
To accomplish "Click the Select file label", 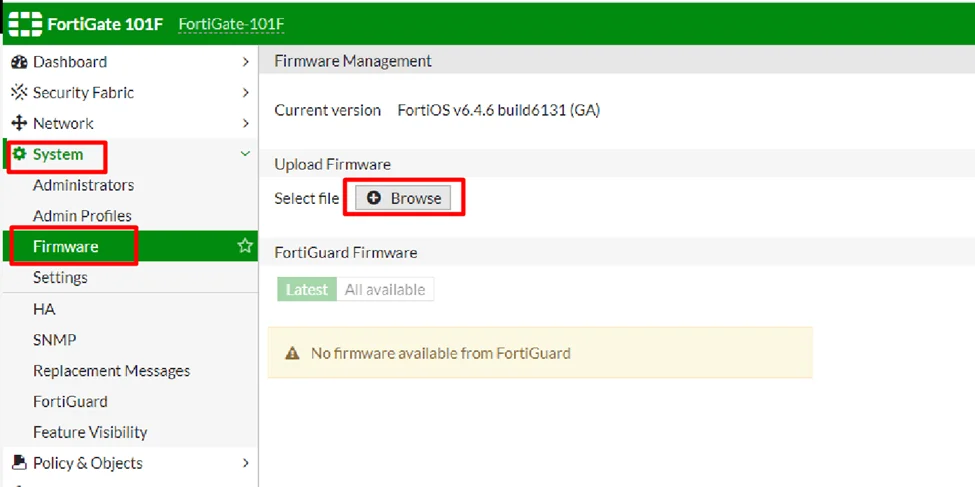I will pos(307,198).
